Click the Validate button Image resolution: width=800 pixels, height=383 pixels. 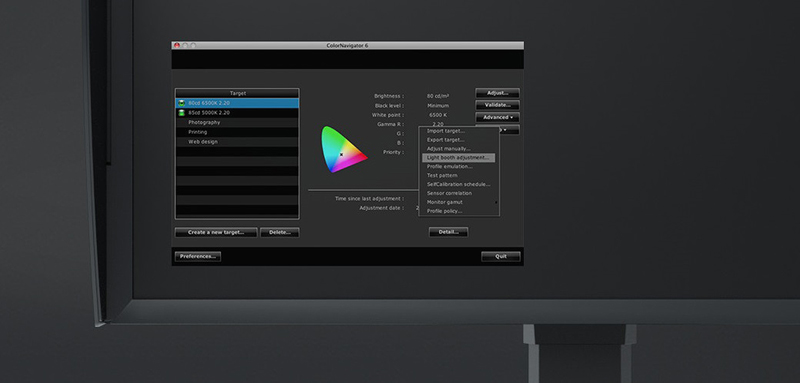497,105
